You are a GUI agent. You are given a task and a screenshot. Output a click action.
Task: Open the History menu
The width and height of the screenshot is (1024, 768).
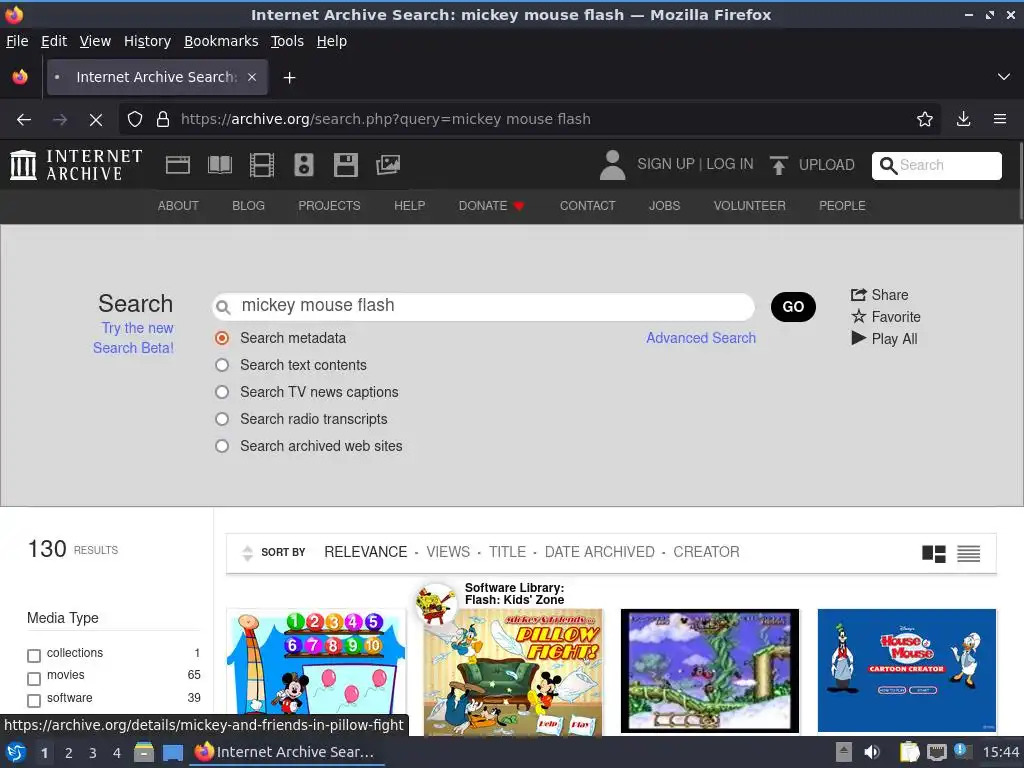147,41
